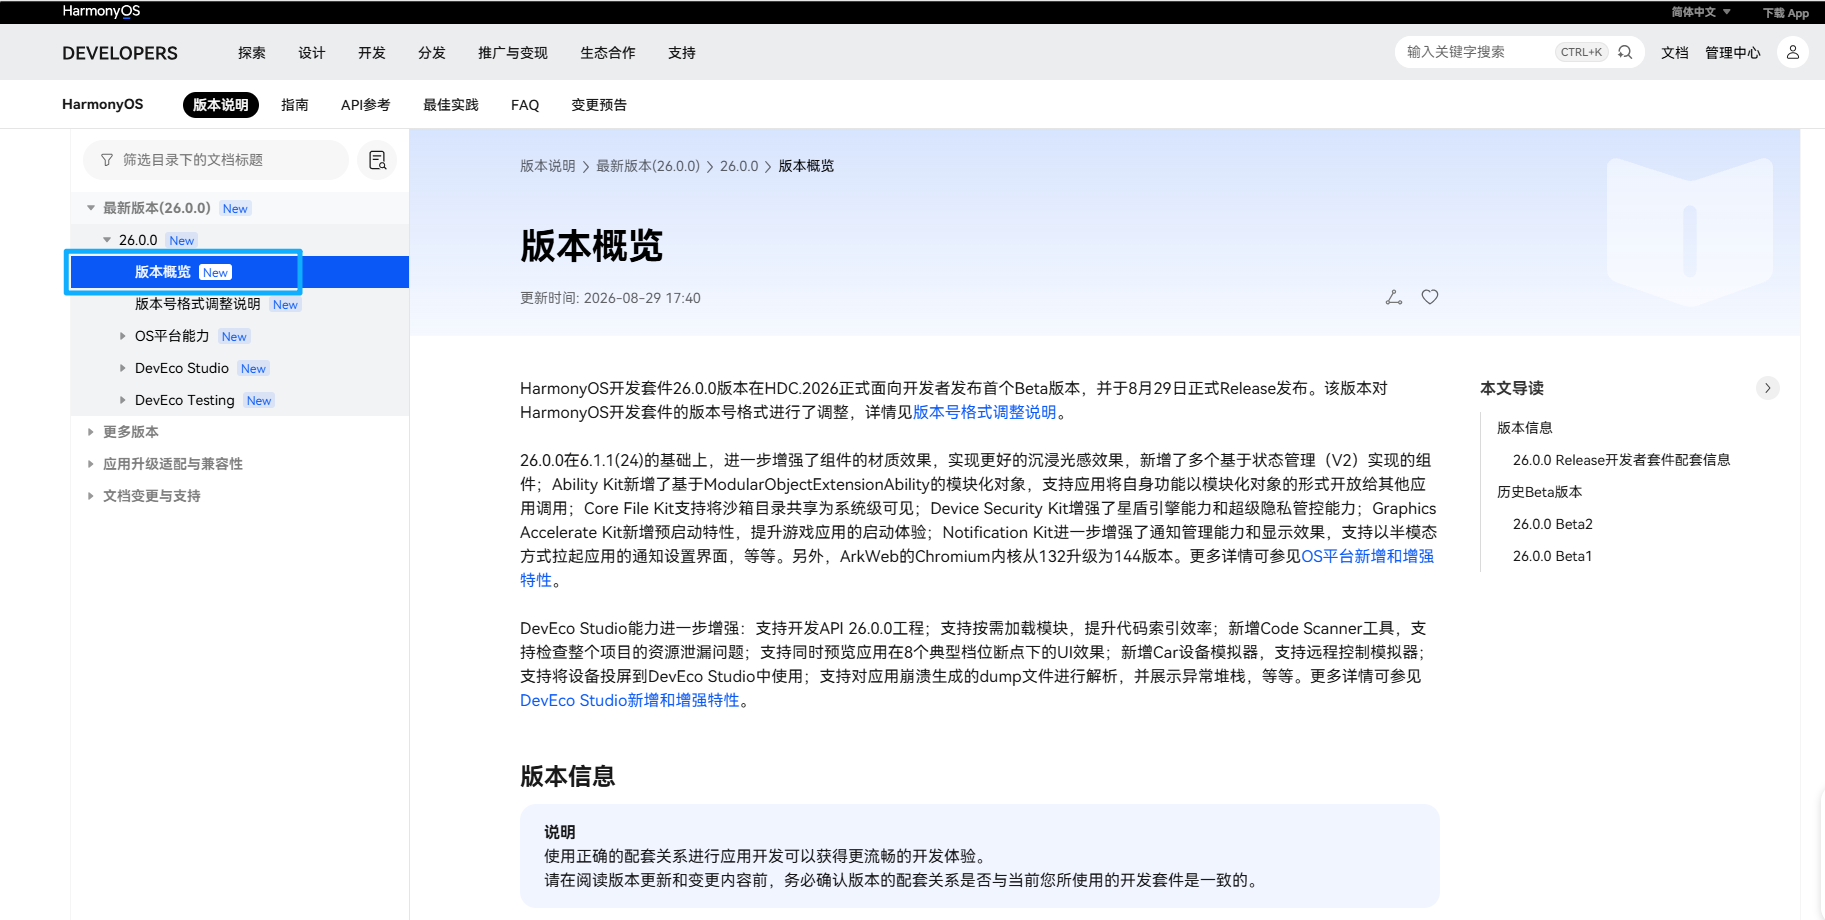This screenshot has height=920, width=1825.
Task: Open 版本号格式调整说明 in the sidebar
Action: [198, 304]
